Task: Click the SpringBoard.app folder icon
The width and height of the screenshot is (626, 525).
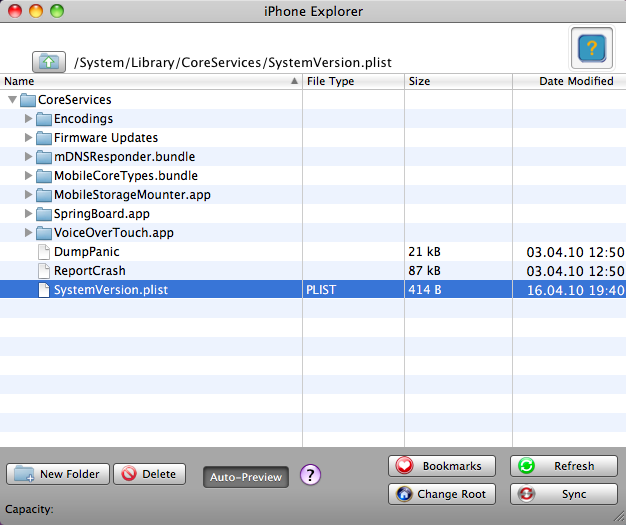Action: click(x=44, y=214)
